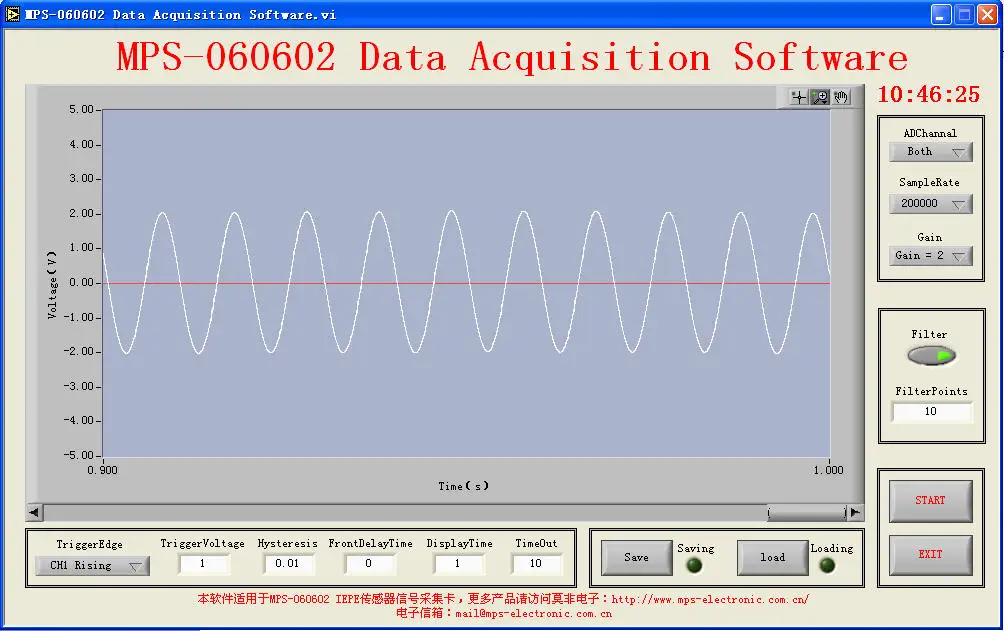Open the Gain dropdown showing Gain = 2

tap(930, 256)
